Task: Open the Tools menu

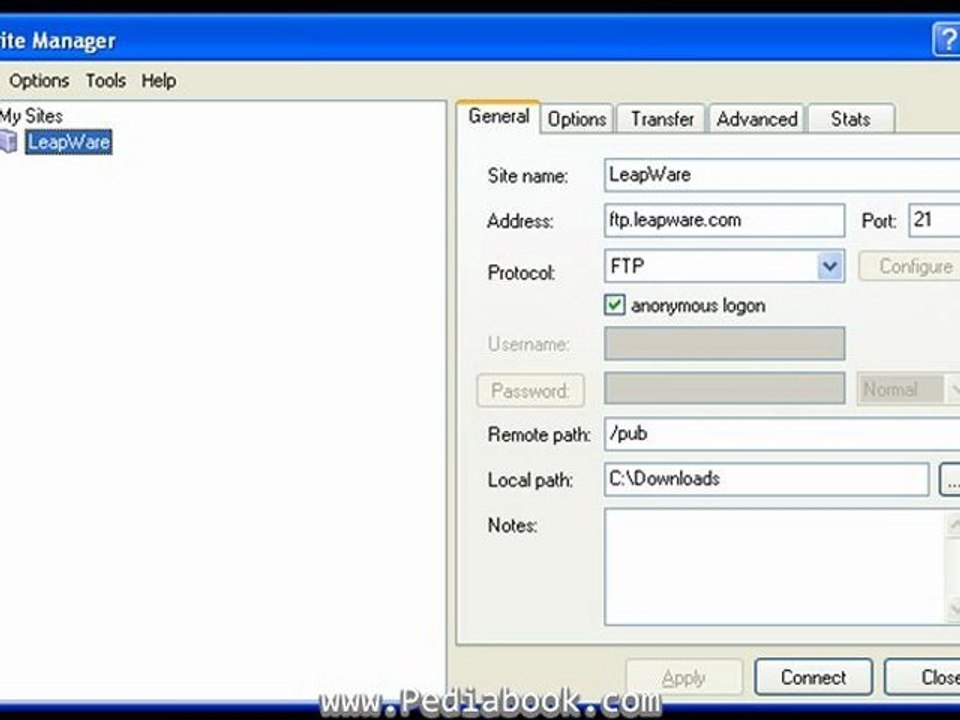Action: point(105,80)
